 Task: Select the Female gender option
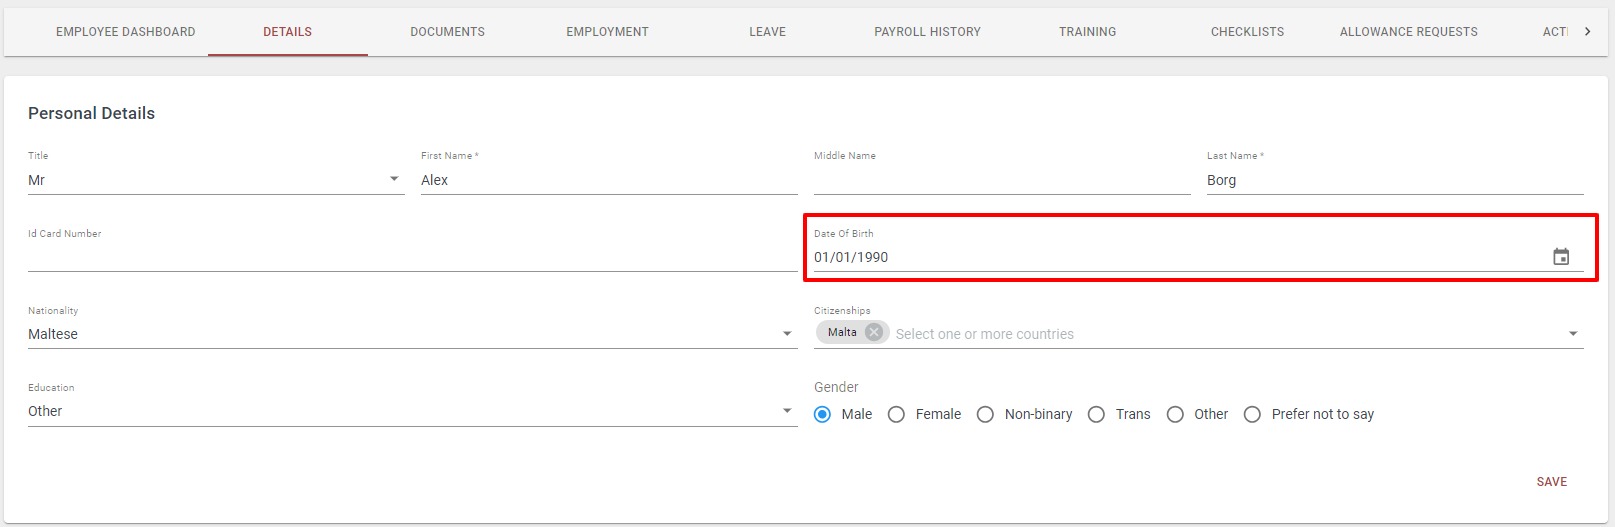pyautogui.click(x=896, y=414)
